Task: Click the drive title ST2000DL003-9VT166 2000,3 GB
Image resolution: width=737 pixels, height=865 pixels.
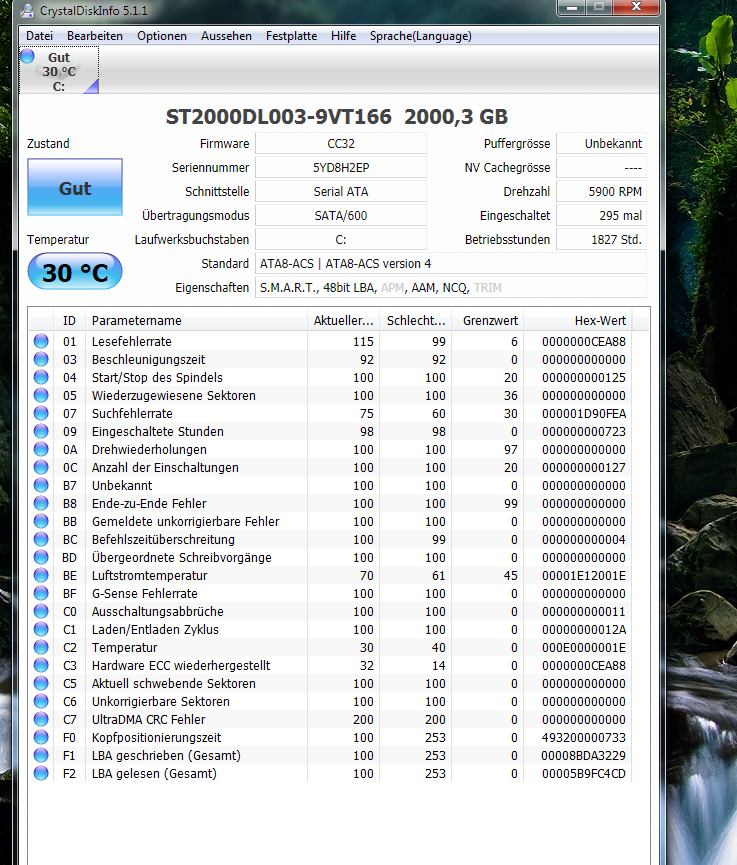Action: [x=337, y=116]
